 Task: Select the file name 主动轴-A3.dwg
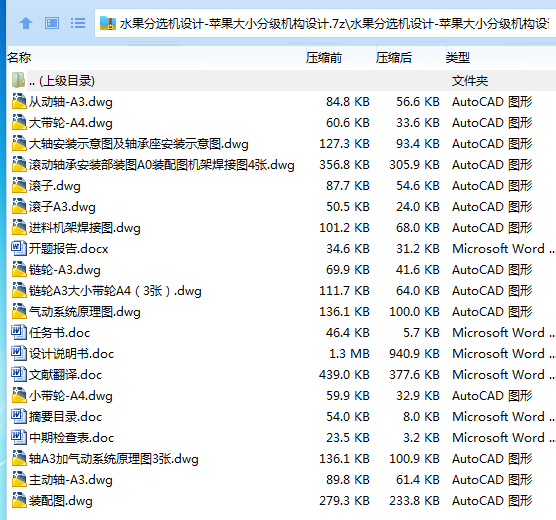71,480
